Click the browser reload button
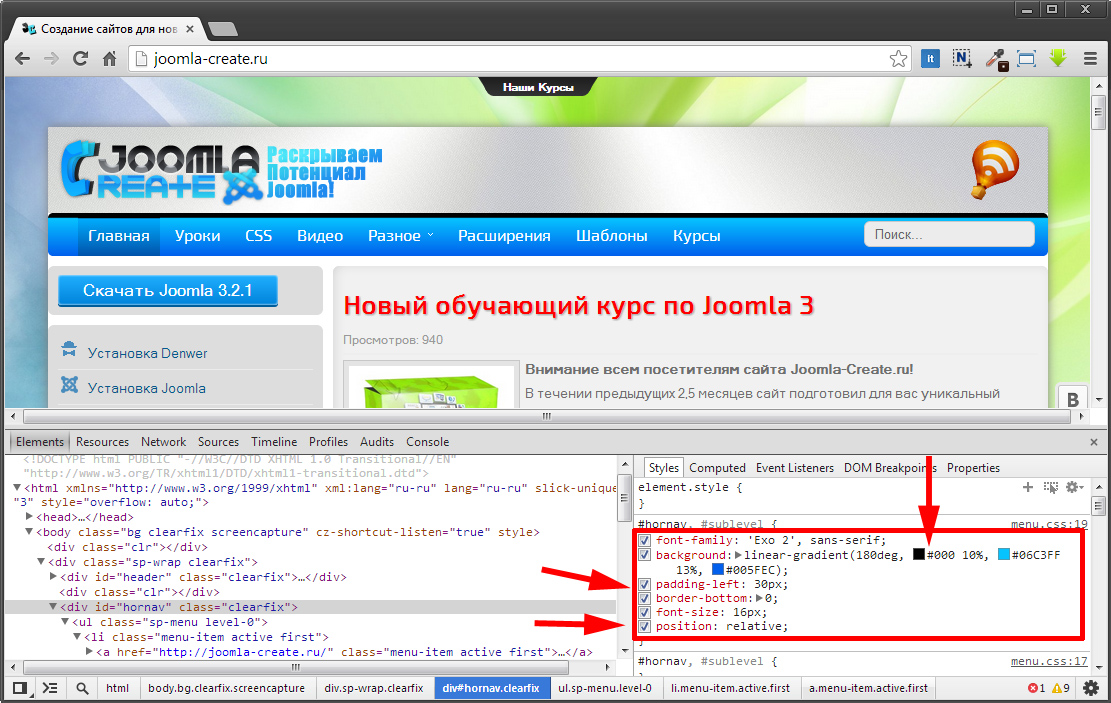This screenshot has width=1111, height=703. point(81,59)
